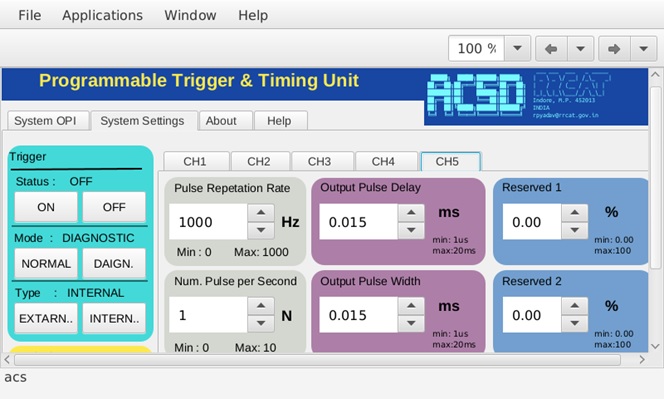The height and width of the screenshot is (399, 664).
Task: Switch to the System OPI tab
Action: tap(48, 121)
